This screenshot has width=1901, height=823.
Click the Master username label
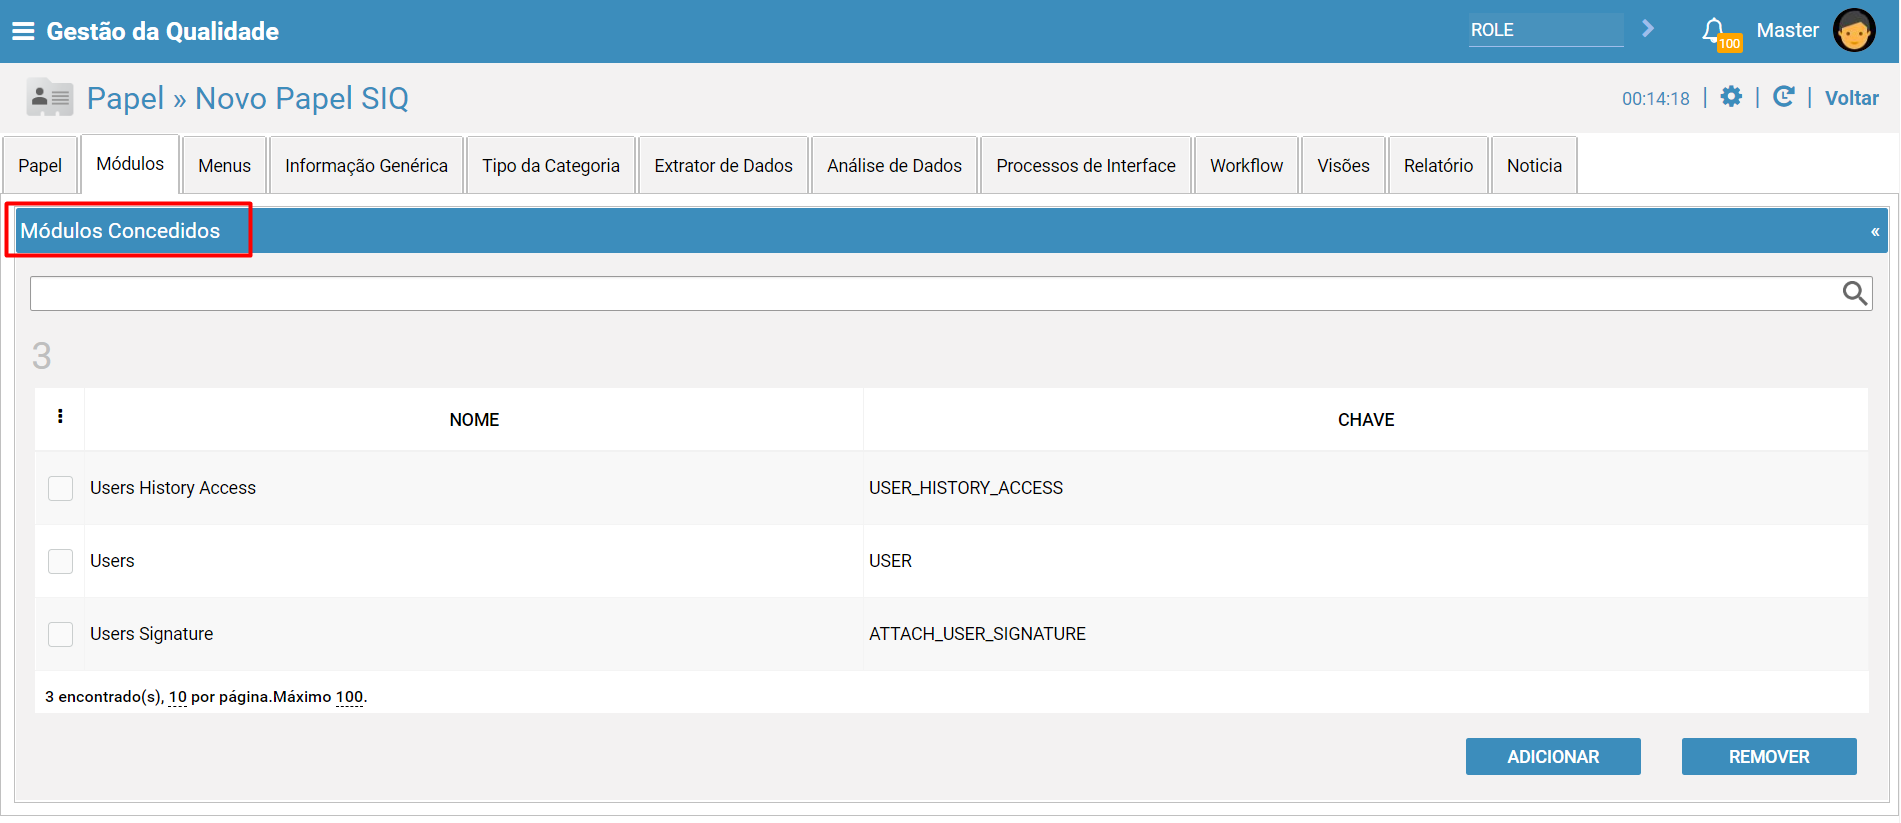coord(1788,30)
